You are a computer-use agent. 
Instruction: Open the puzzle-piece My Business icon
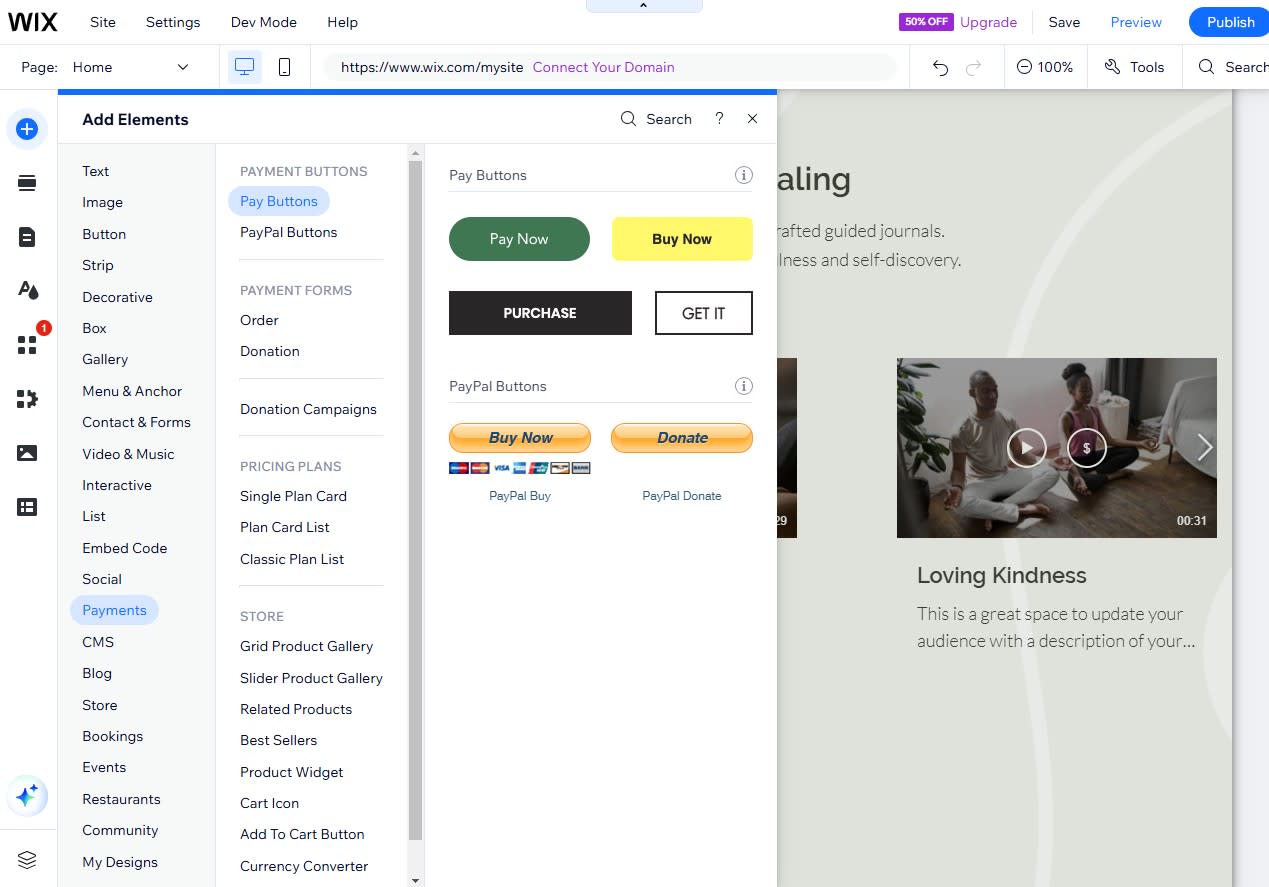coord(27,399)
